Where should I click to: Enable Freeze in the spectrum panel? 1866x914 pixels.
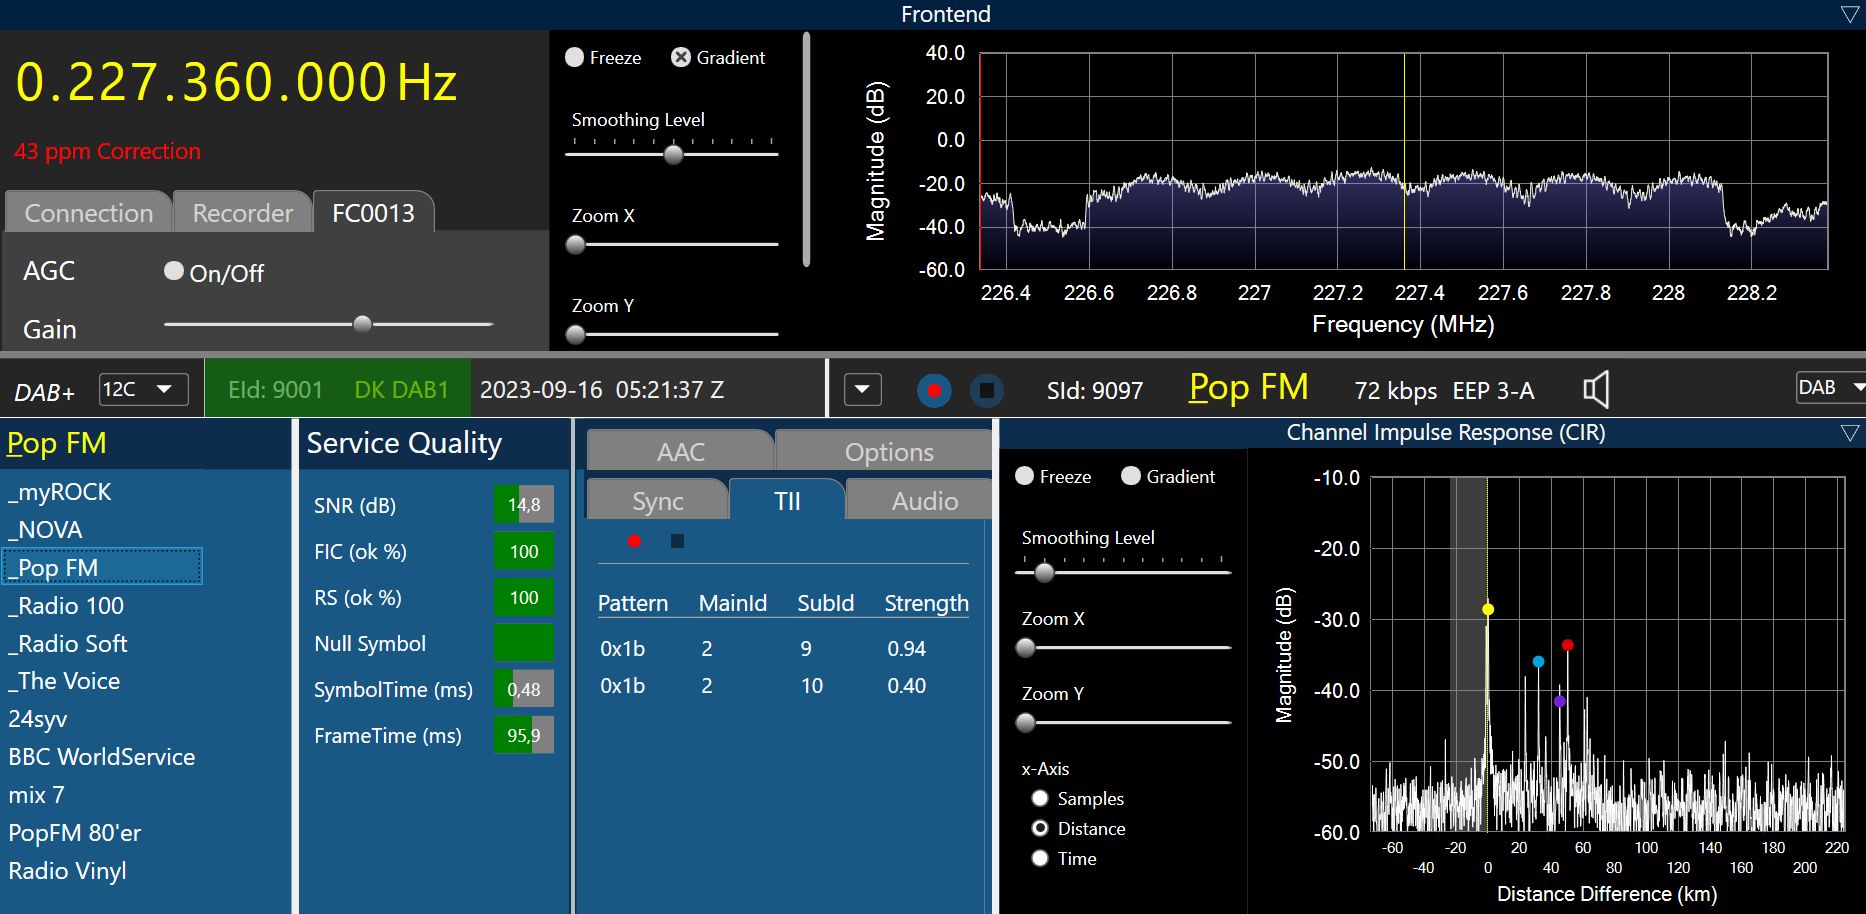tap(575, 58)
